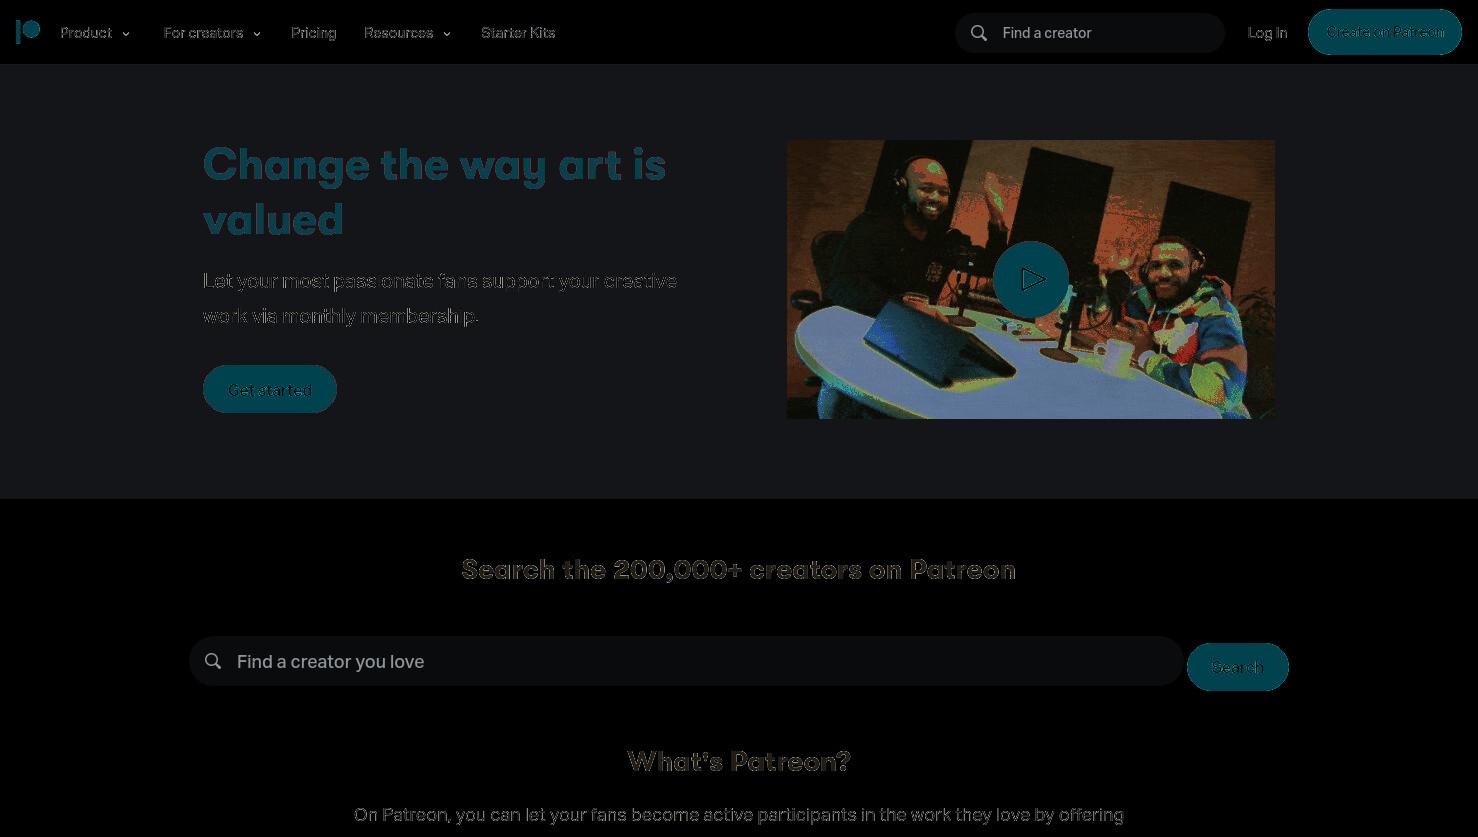This screenshot has height=837, width=1478.
Task: Click the magnifier icon in the top search
Action: 979,33
